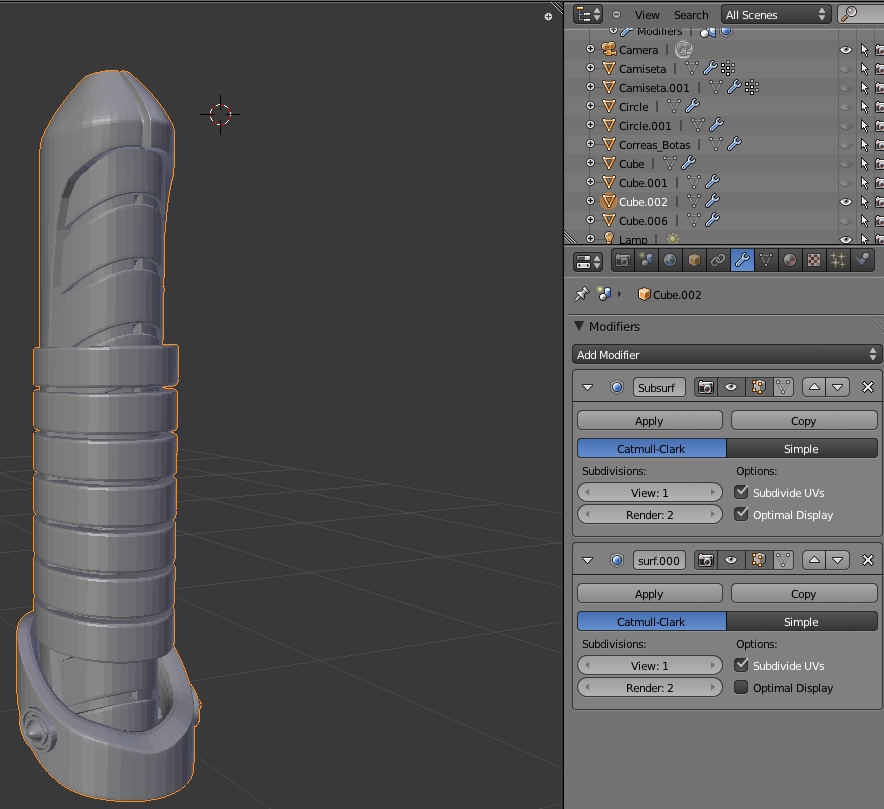Collapse the Modifiers section triangle

579,326
